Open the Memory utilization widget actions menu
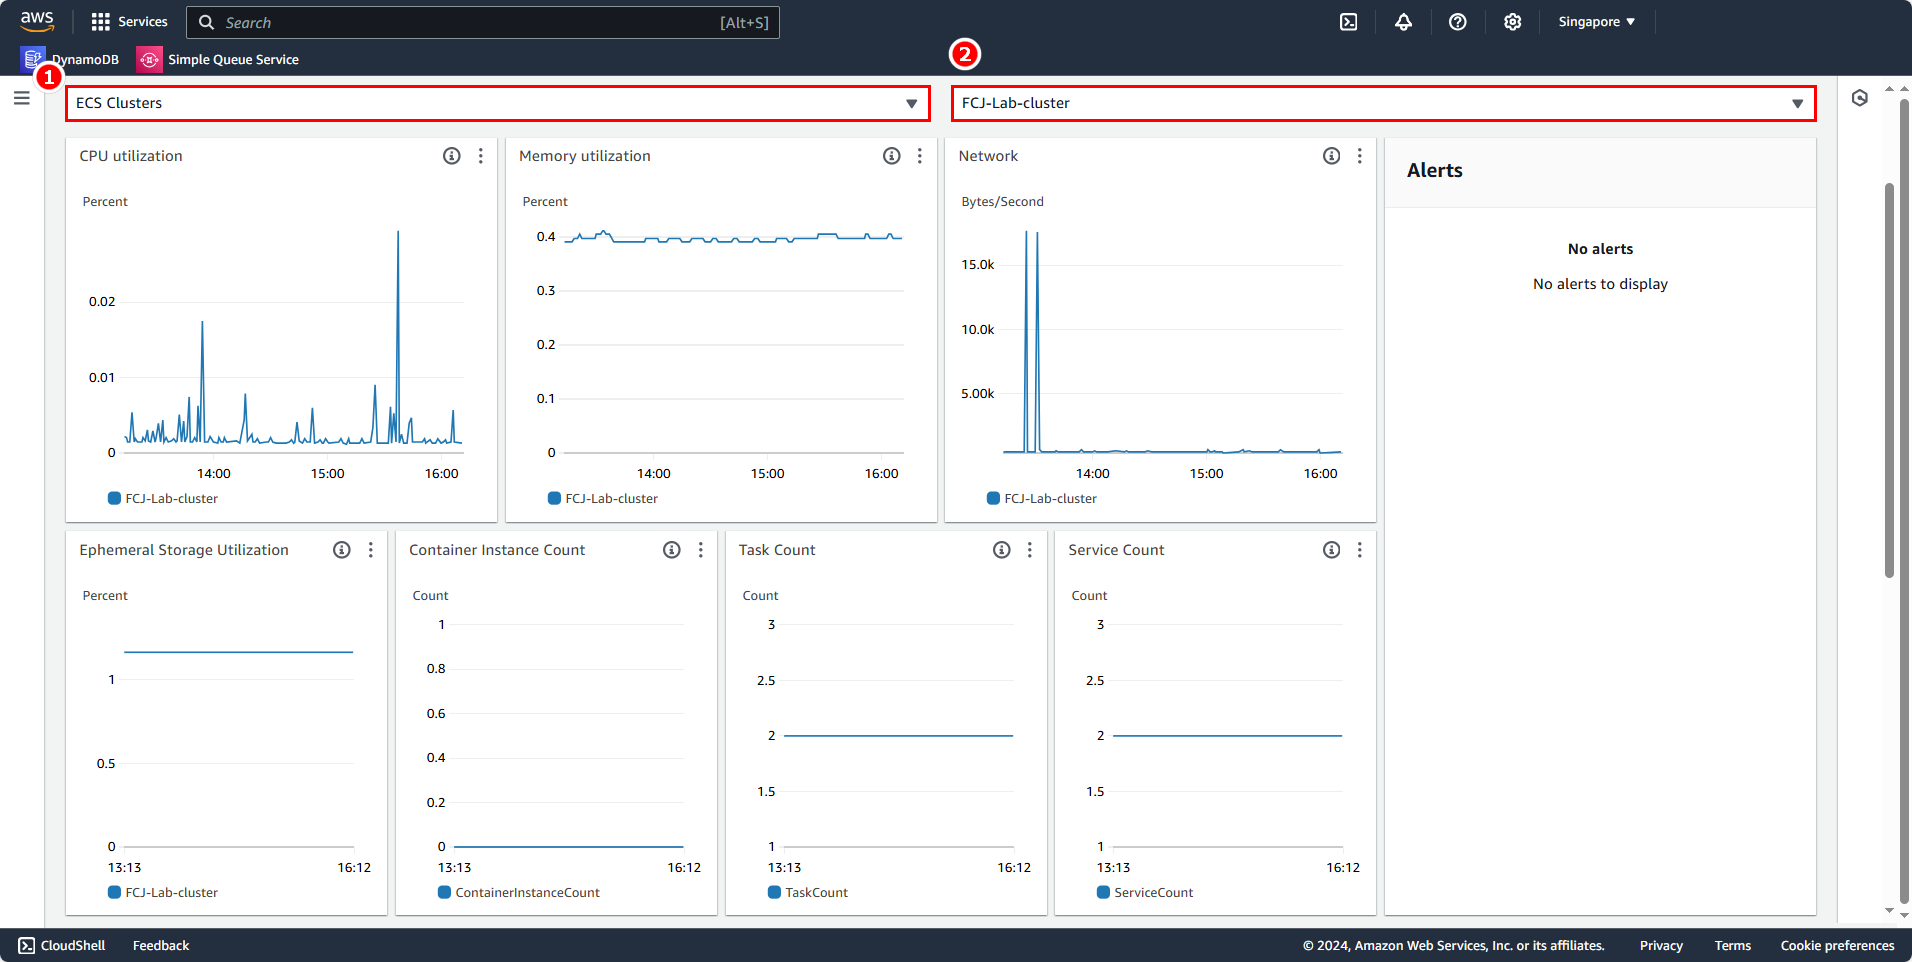 click(920, 156)
